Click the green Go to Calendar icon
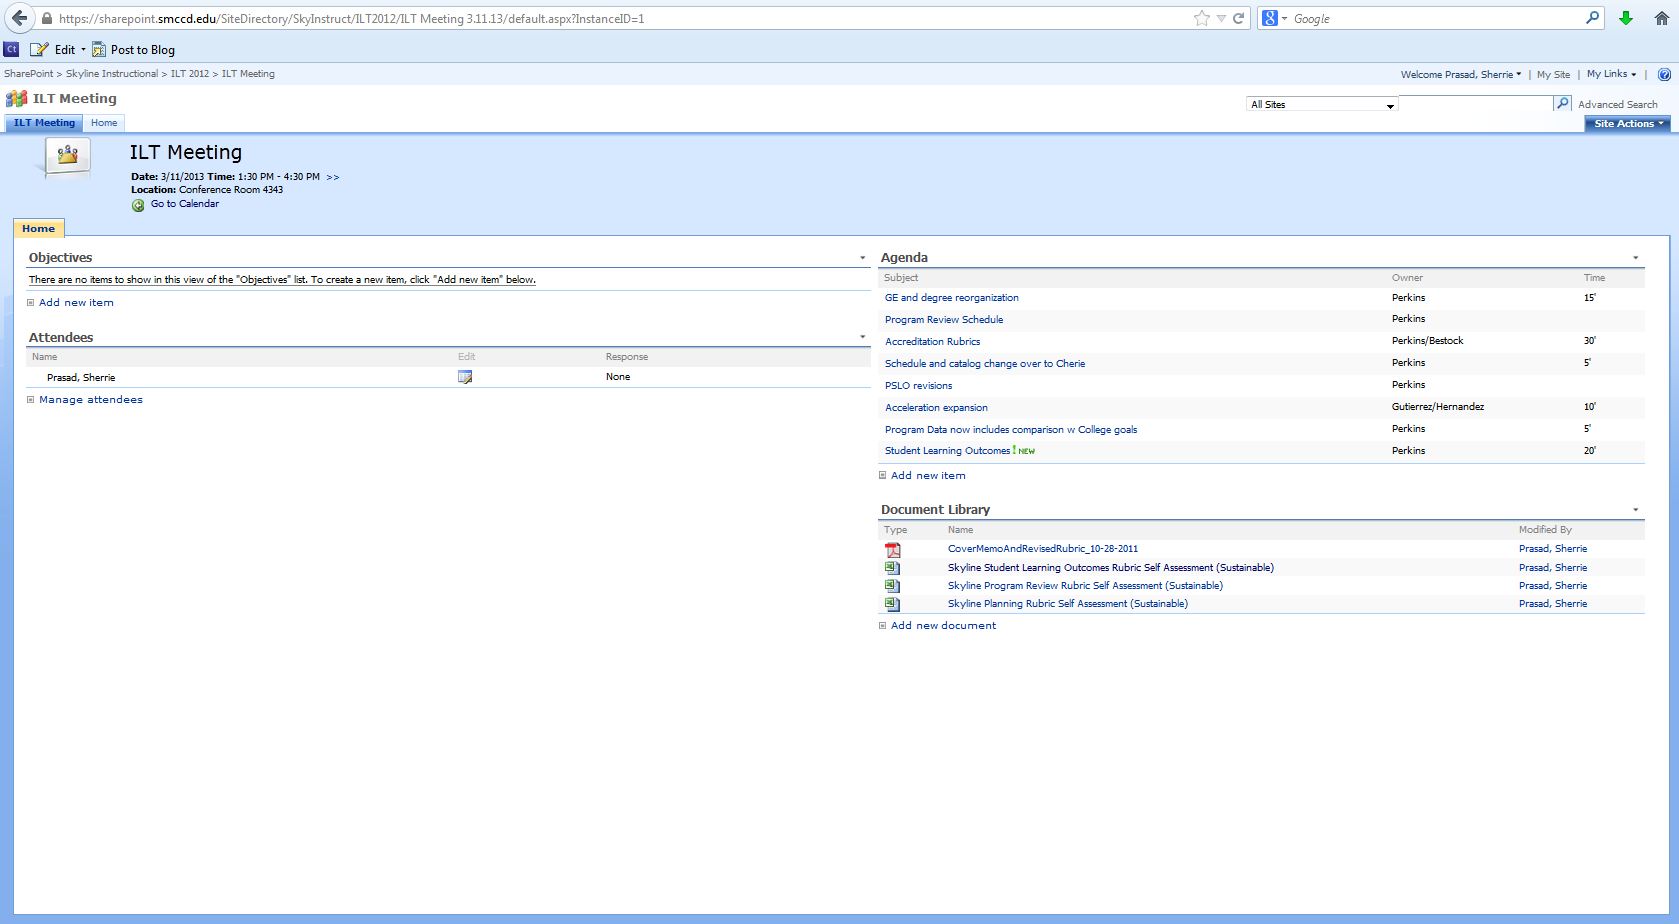 pyautogui.click(x=138, y=205)
